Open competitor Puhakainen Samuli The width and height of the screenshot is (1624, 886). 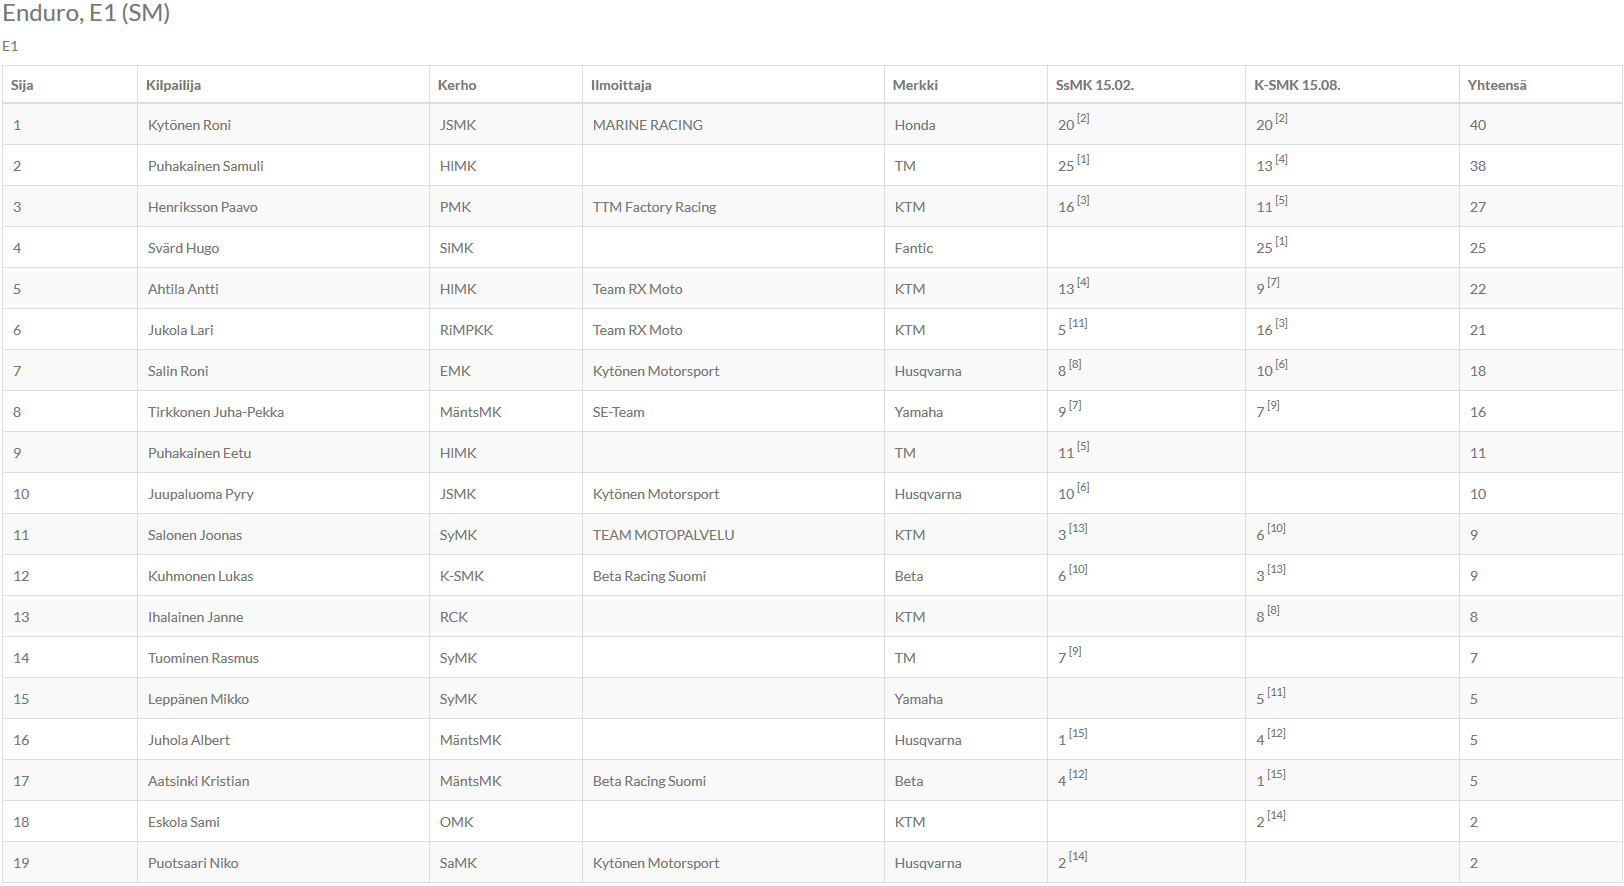(x=206, y=166)
